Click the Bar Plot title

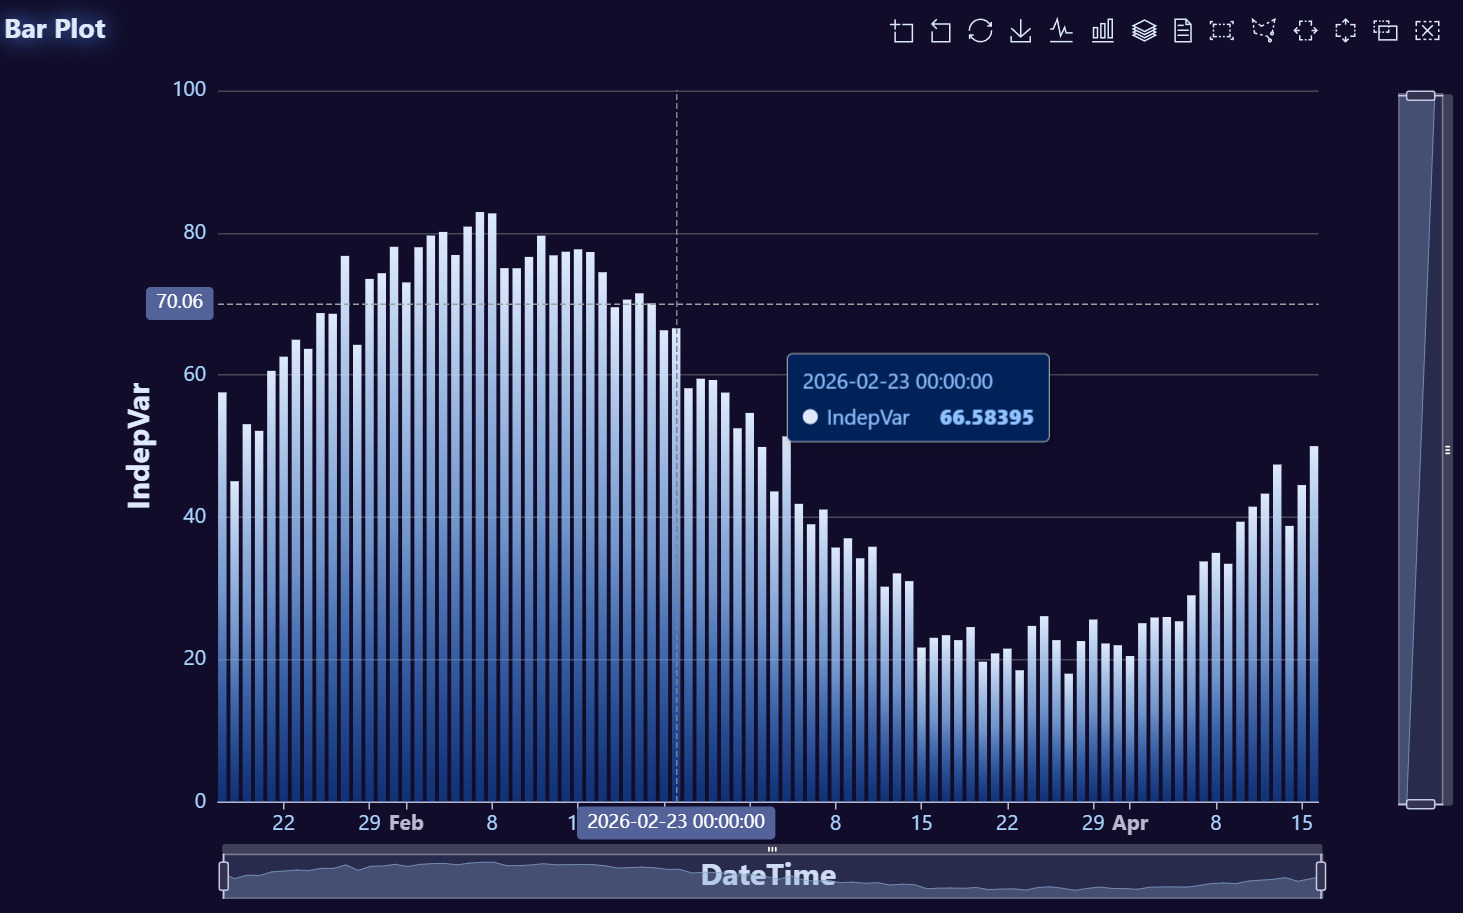[55, 29]
